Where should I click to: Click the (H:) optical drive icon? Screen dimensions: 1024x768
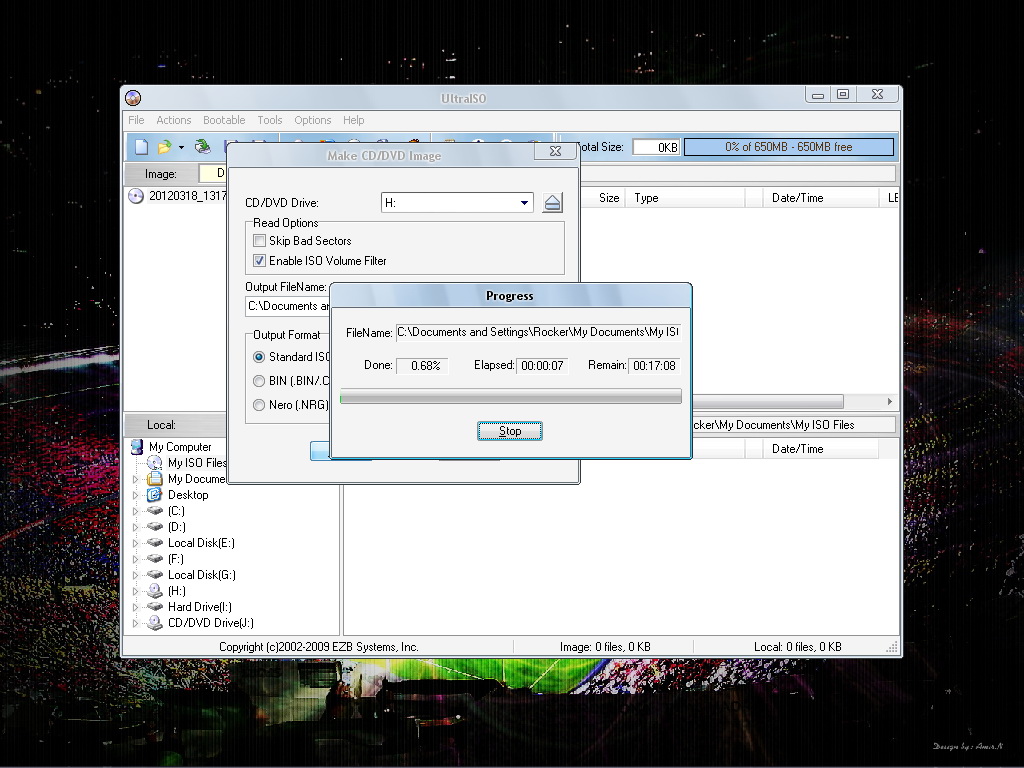click(155, 591)
